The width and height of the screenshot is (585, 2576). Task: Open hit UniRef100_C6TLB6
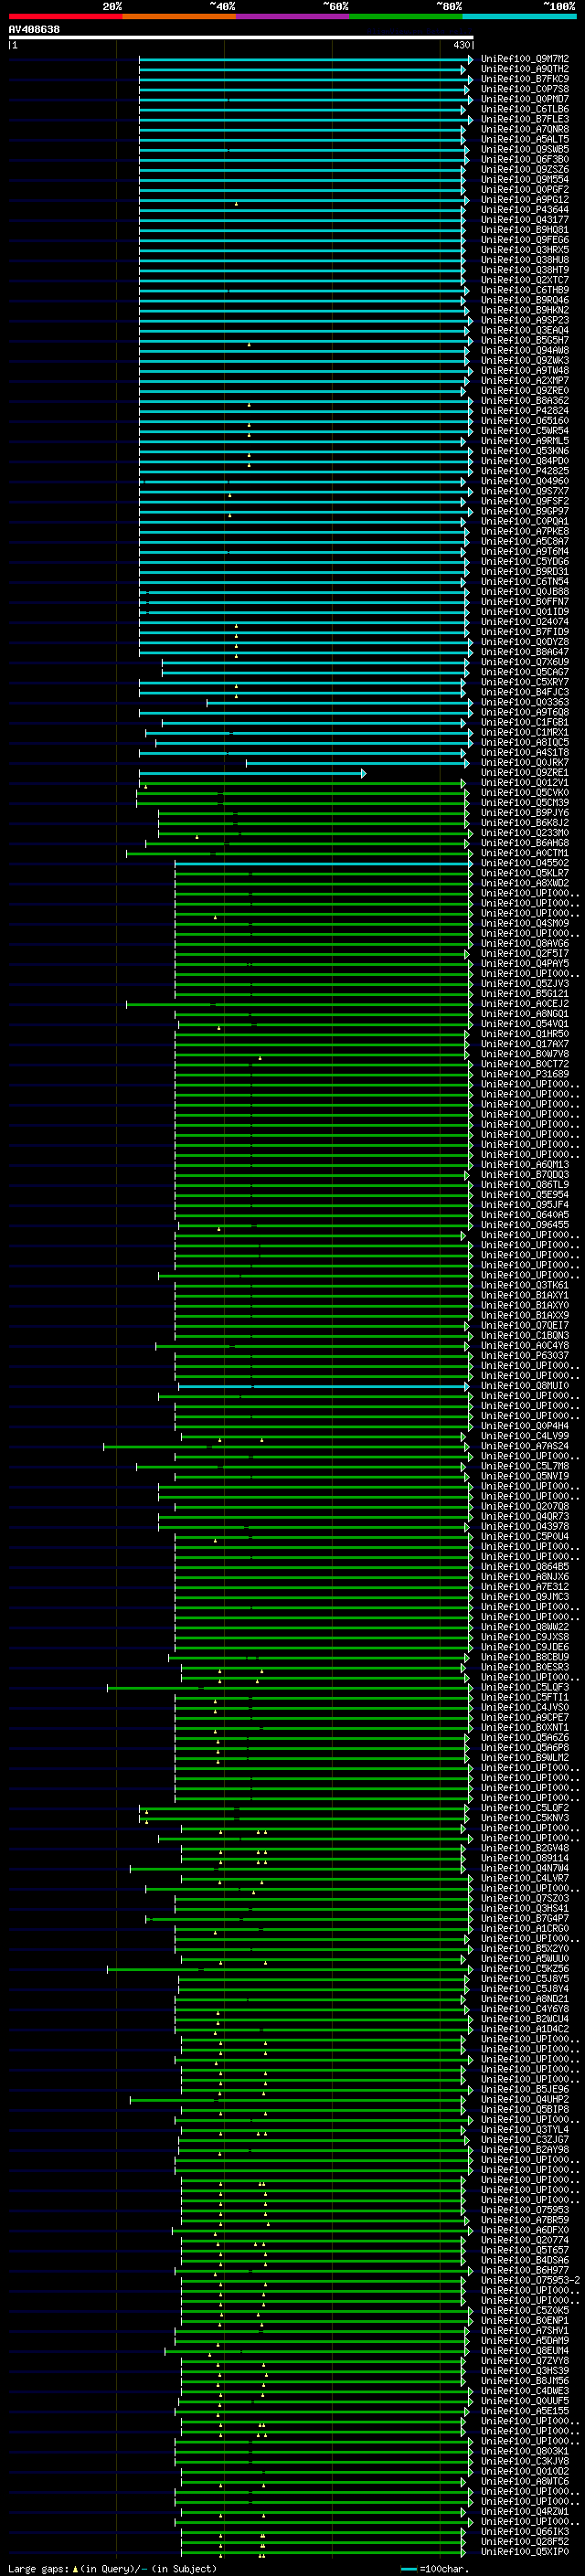tap(525, 109)
